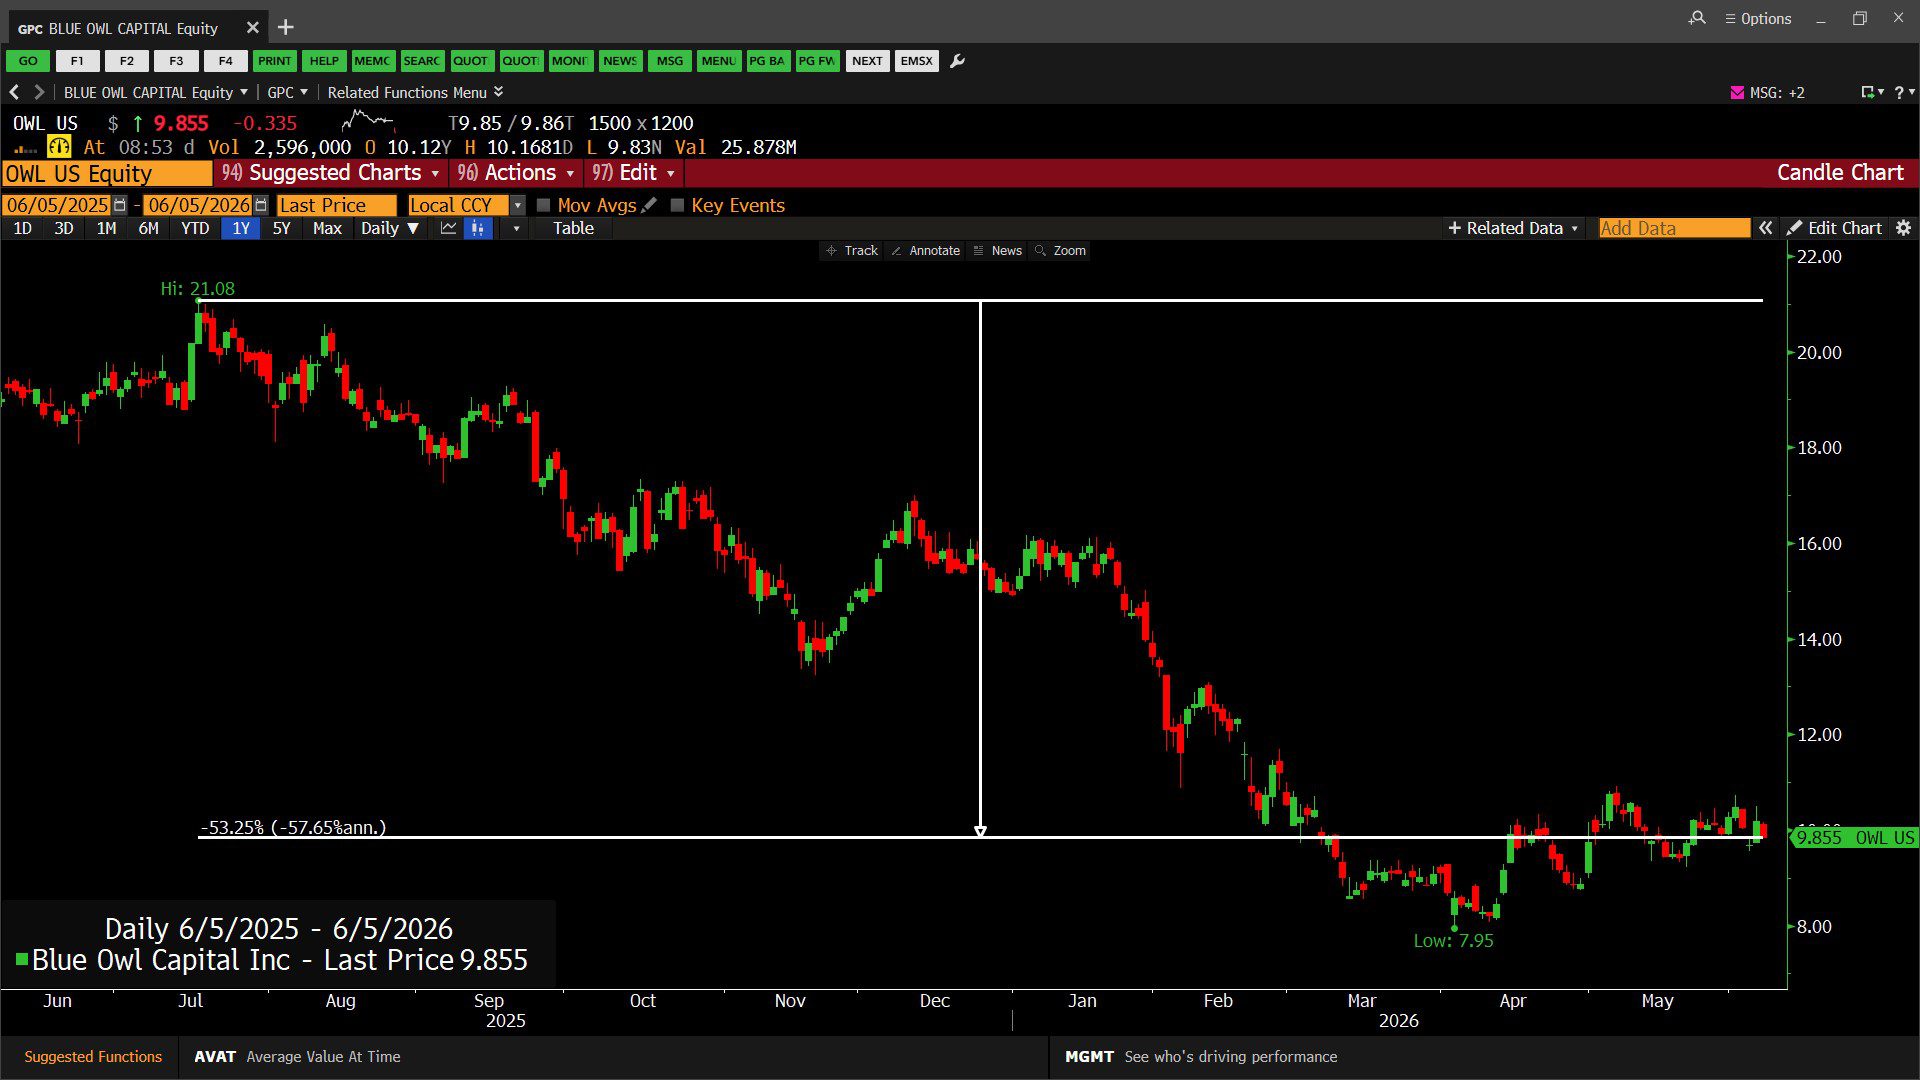The width and height of the screenshot is (1920, 1080).
Task: Open the Daily periodicity dropdown
Action: (390, 228)
